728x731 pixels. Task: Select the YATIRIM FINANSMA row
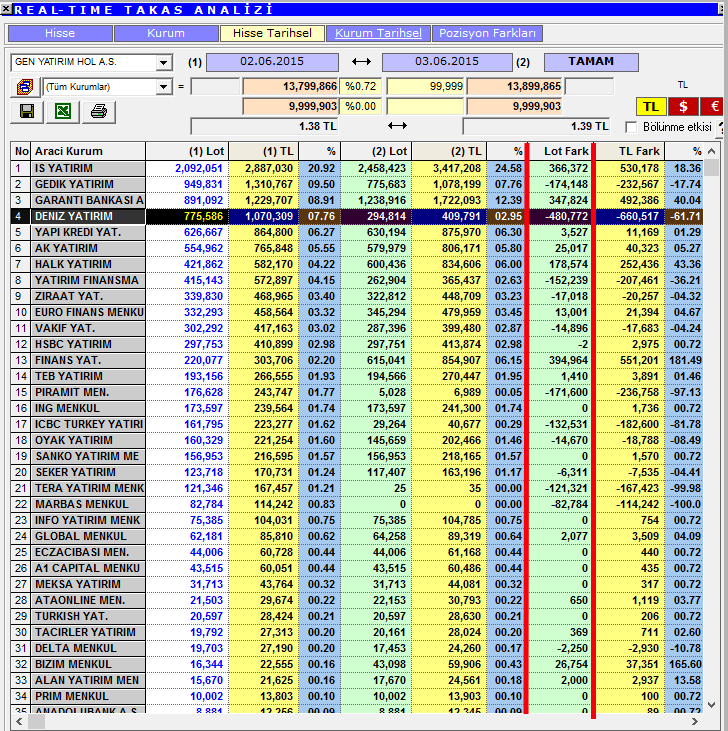coord(357,280)
